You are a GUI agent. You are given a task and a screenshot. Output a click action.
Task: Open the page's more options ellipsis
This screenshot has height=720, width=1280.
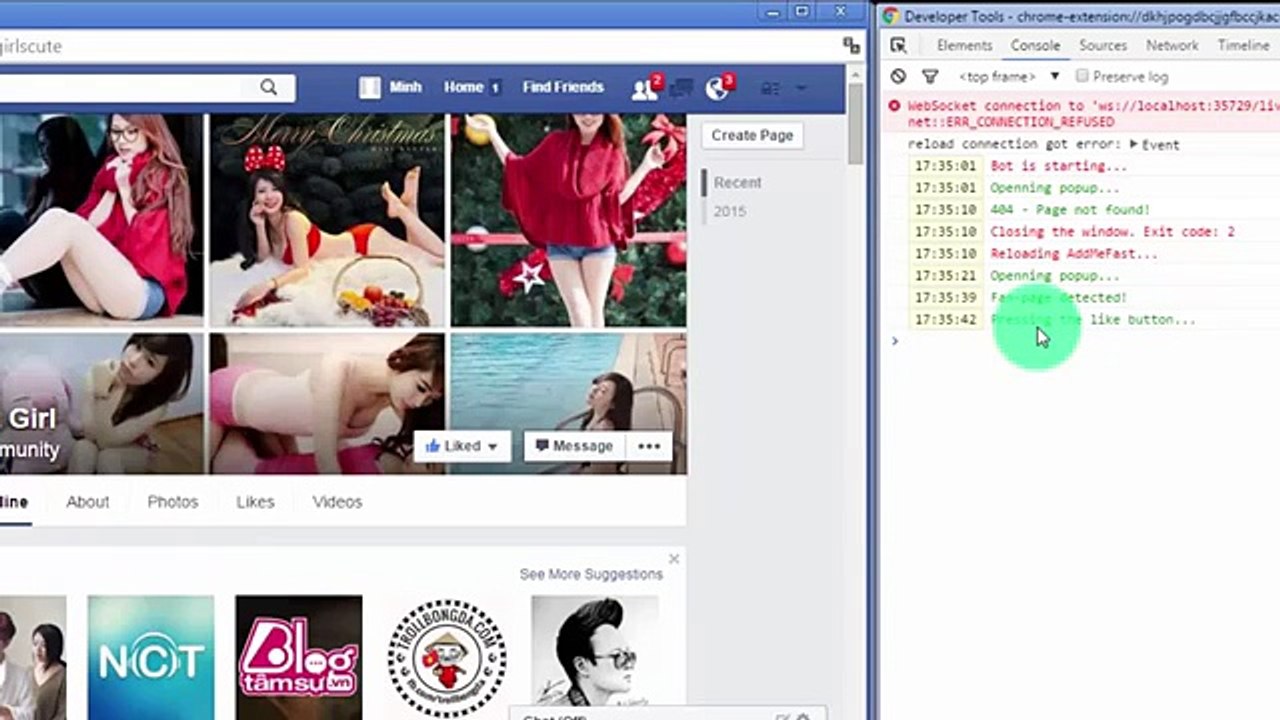pyautogui.click(x=649, y=446)
